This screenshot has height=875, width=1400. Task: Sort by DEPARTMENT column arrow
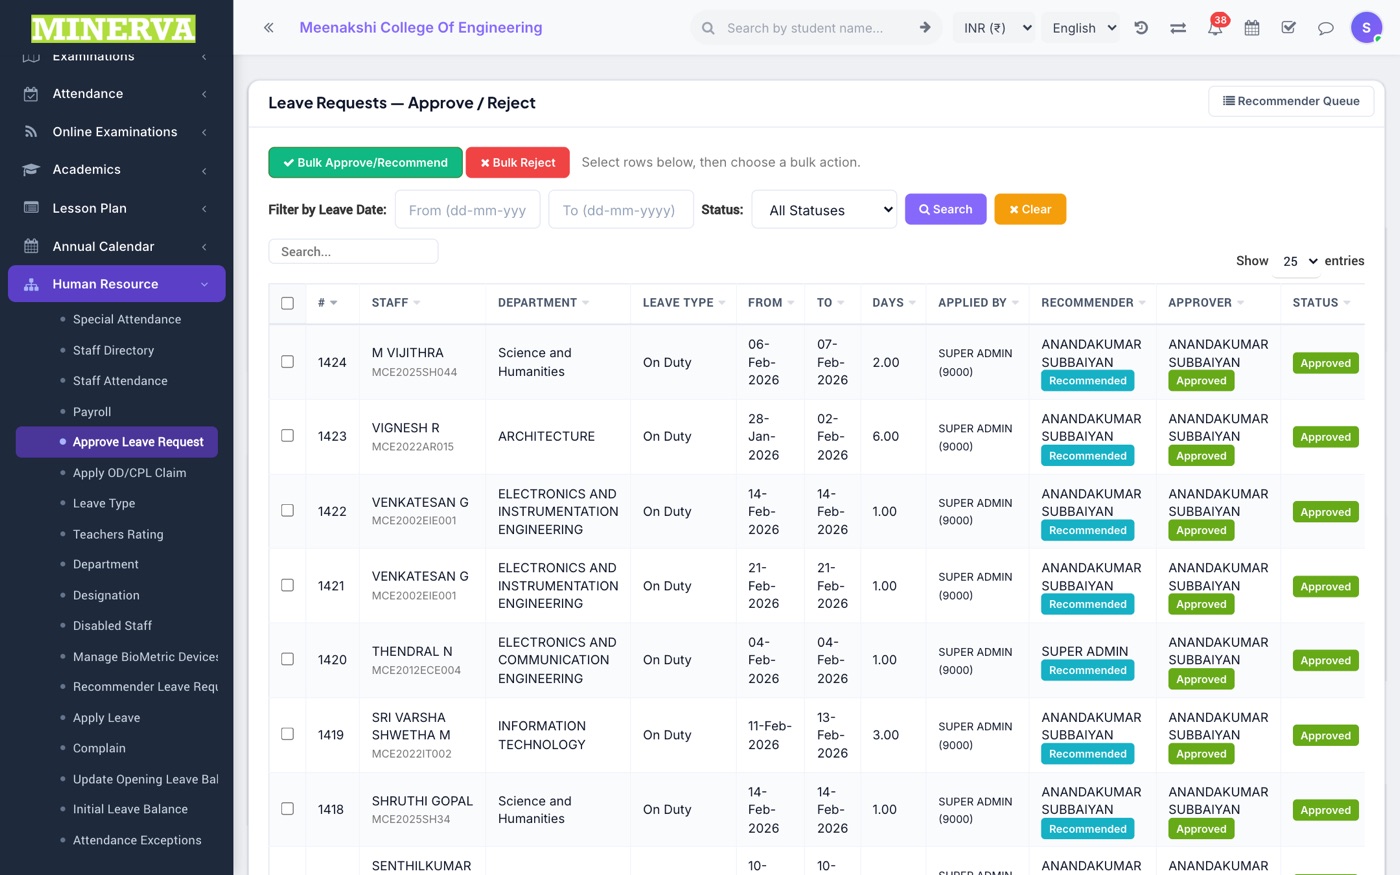coord(586,303)
